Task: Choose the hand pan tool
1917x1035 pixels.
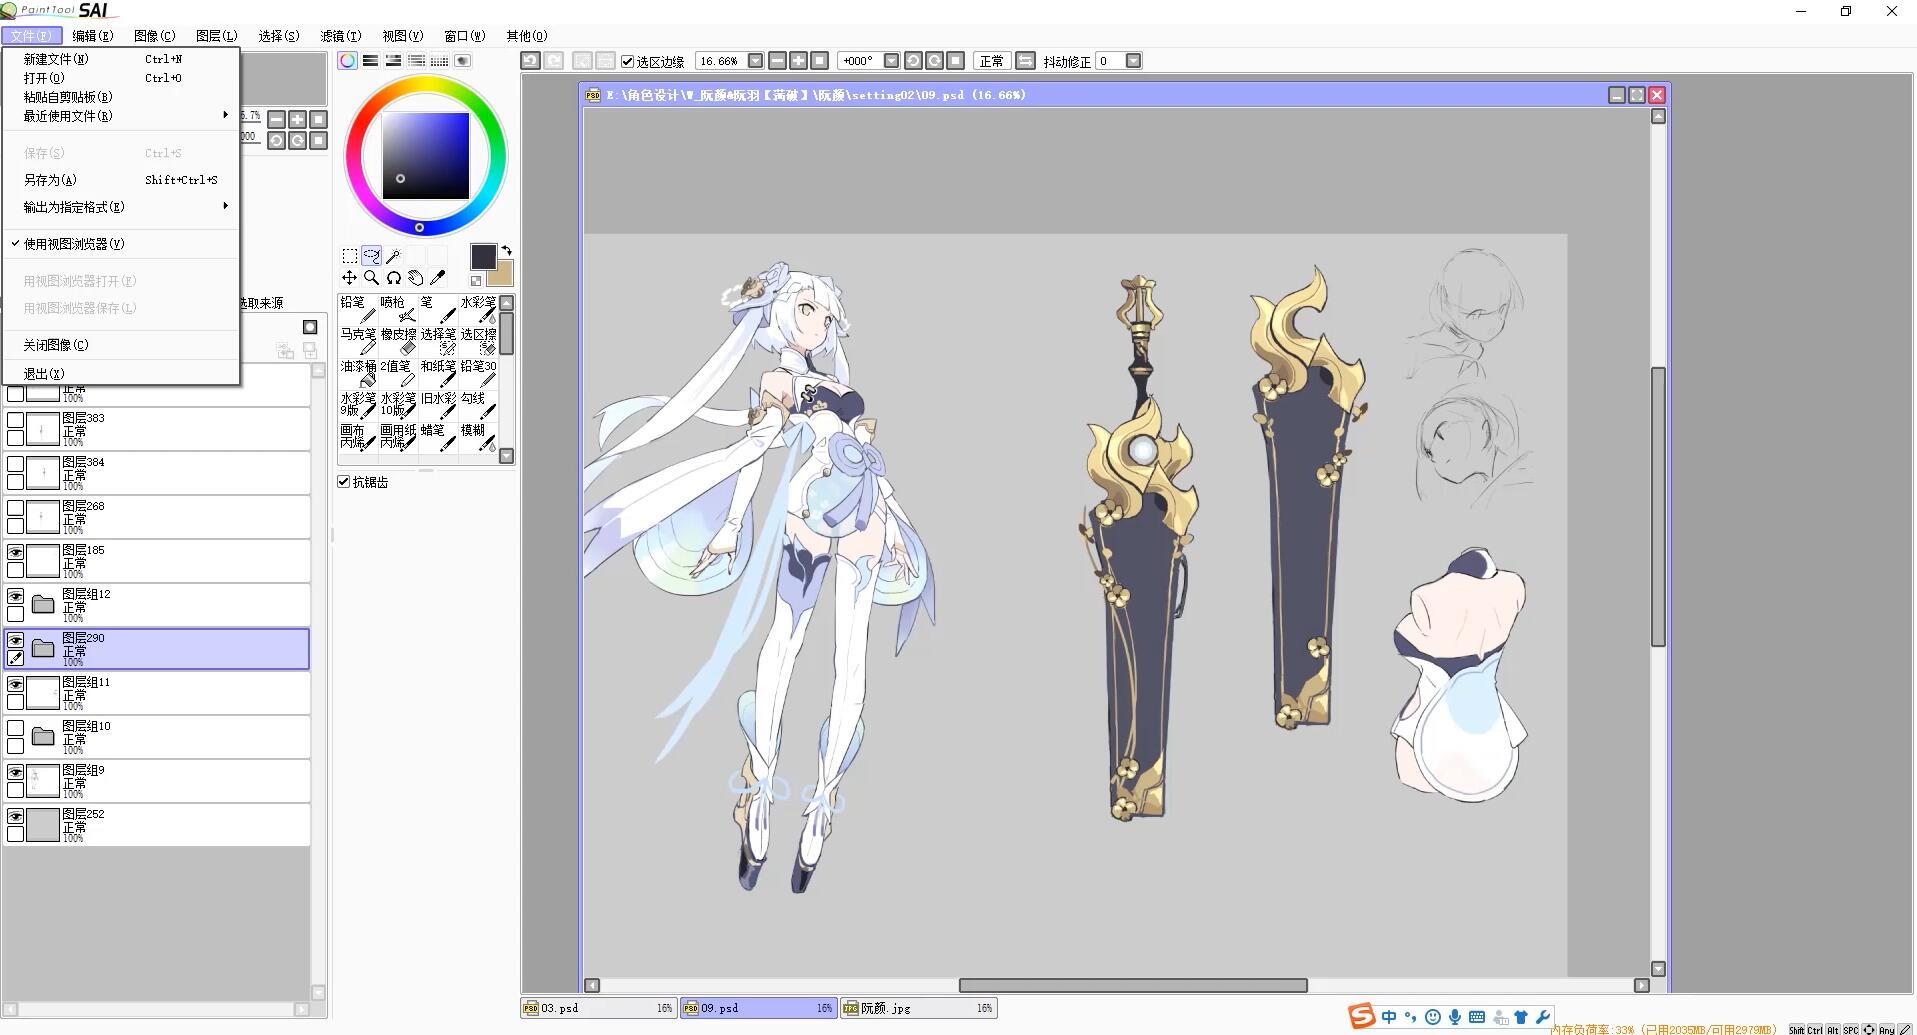Action: [415, 278]
